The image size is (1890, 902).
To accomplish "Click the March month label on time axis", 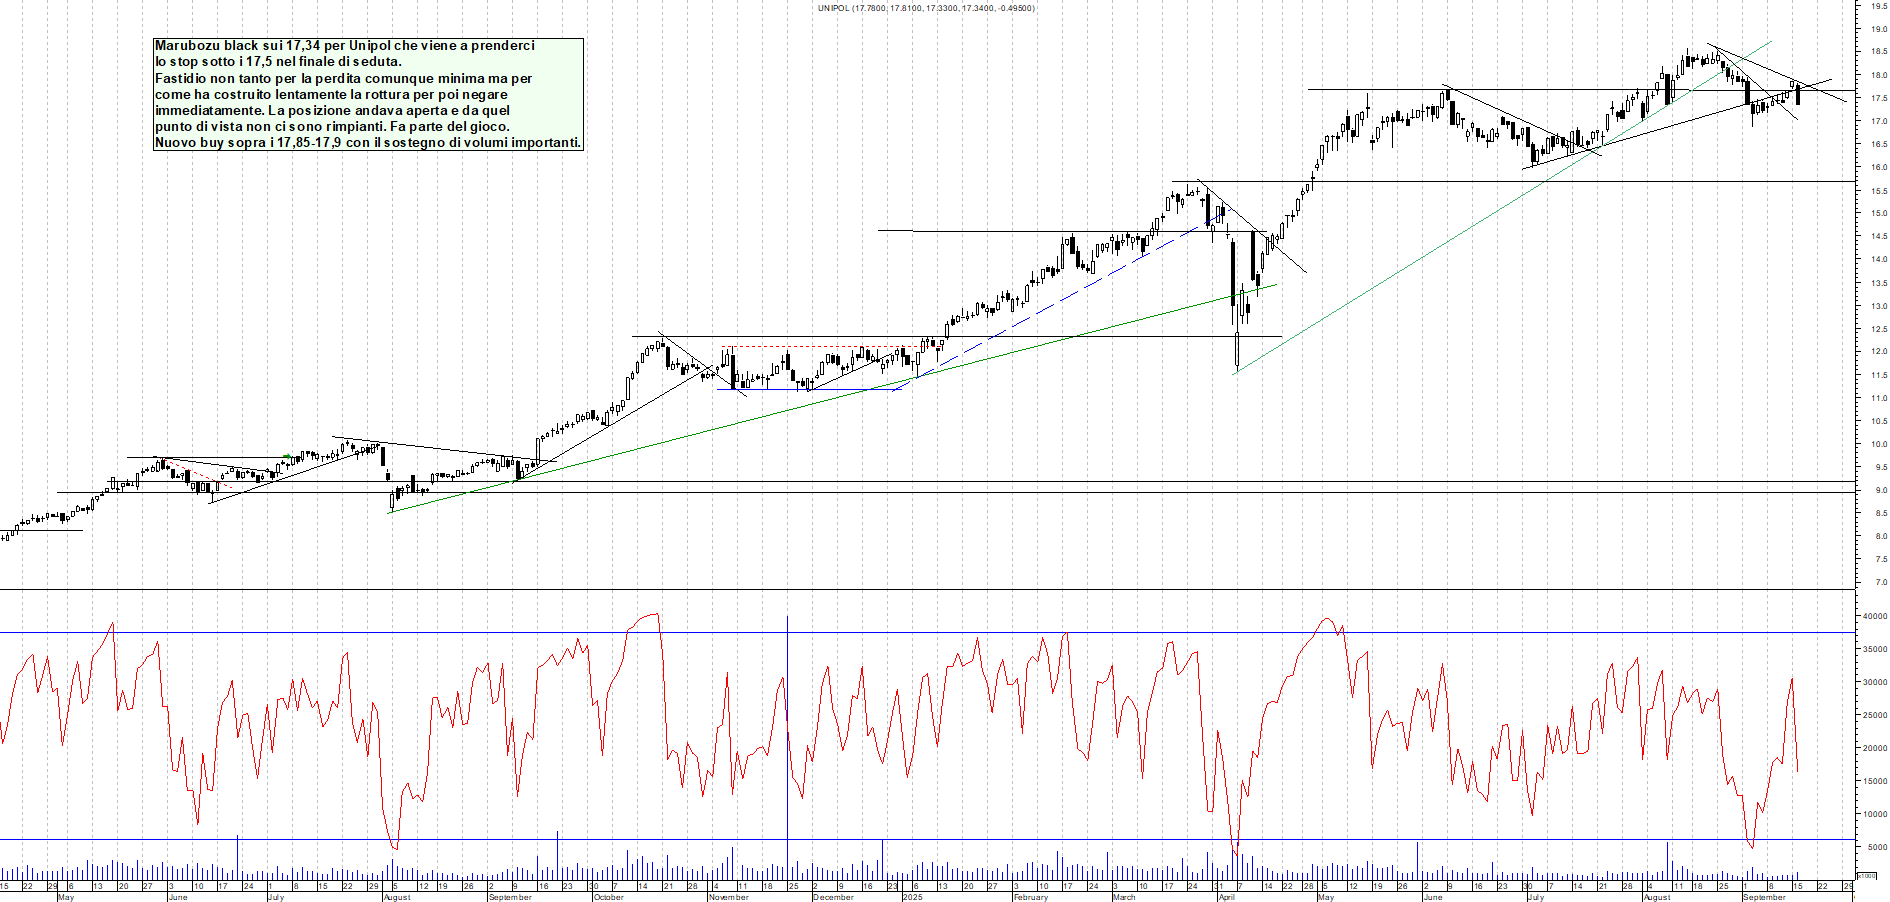I will pyautogui.click(x=1124, y=897).
